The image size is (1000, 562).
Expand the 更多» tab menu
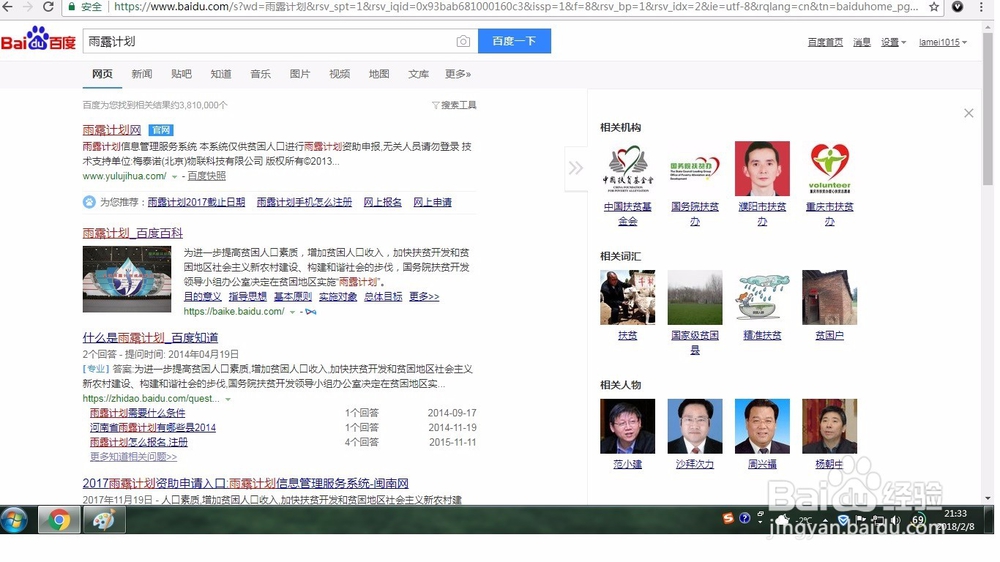(x=458, y=74)
